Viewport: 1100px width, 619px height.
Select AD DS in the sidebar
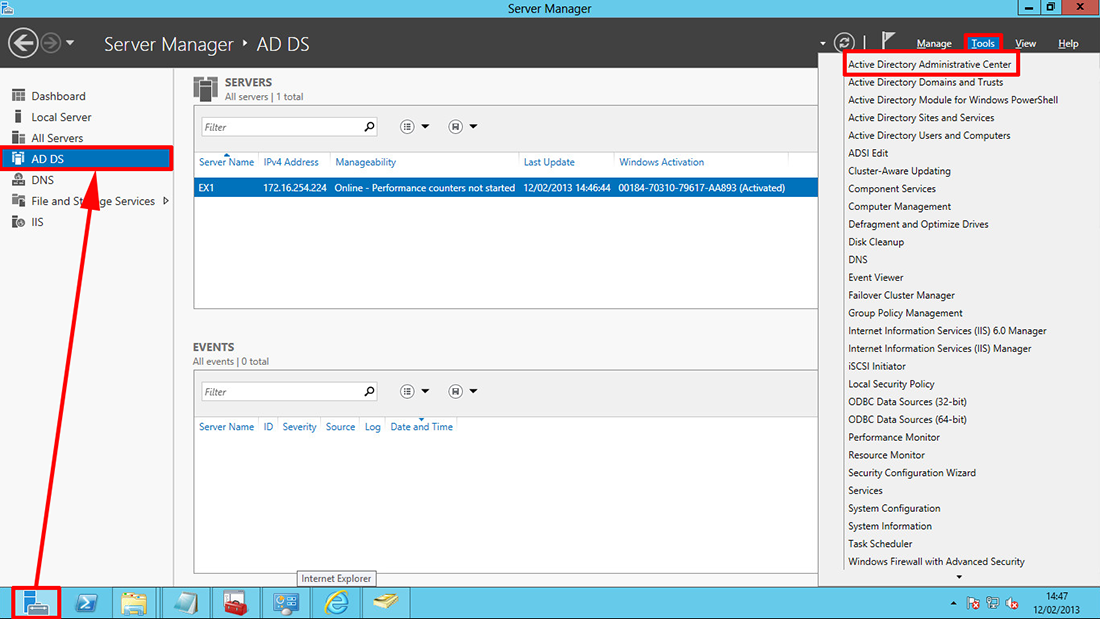pyautogui.click(x=86, y=159)
